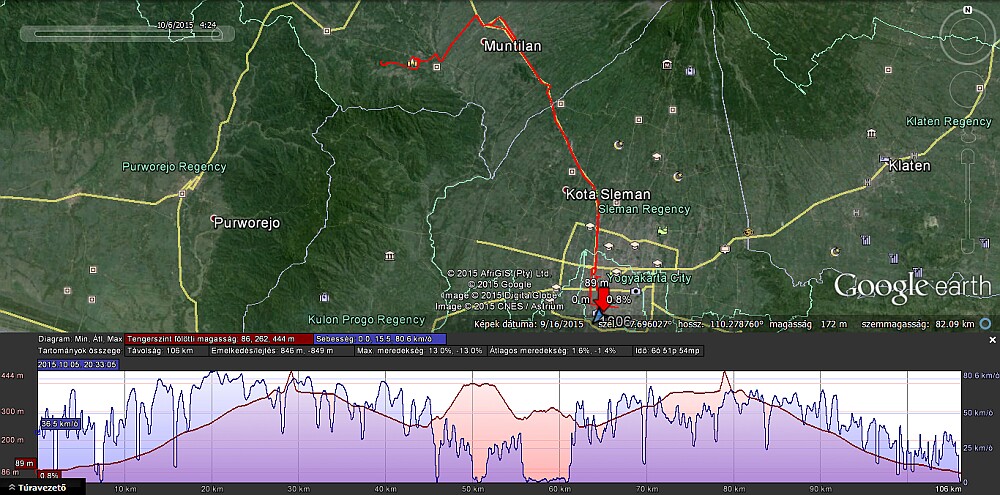Click the green flag icon below Sleman Regency
Image resolution: width=1000 pixels, height=495 pixels.
pos(660,229)
